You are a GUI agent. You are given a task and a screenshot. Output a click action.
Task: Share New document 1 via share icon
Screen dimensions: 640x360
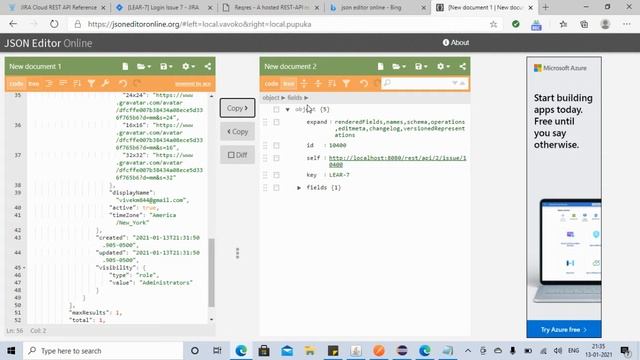(208, 67)
